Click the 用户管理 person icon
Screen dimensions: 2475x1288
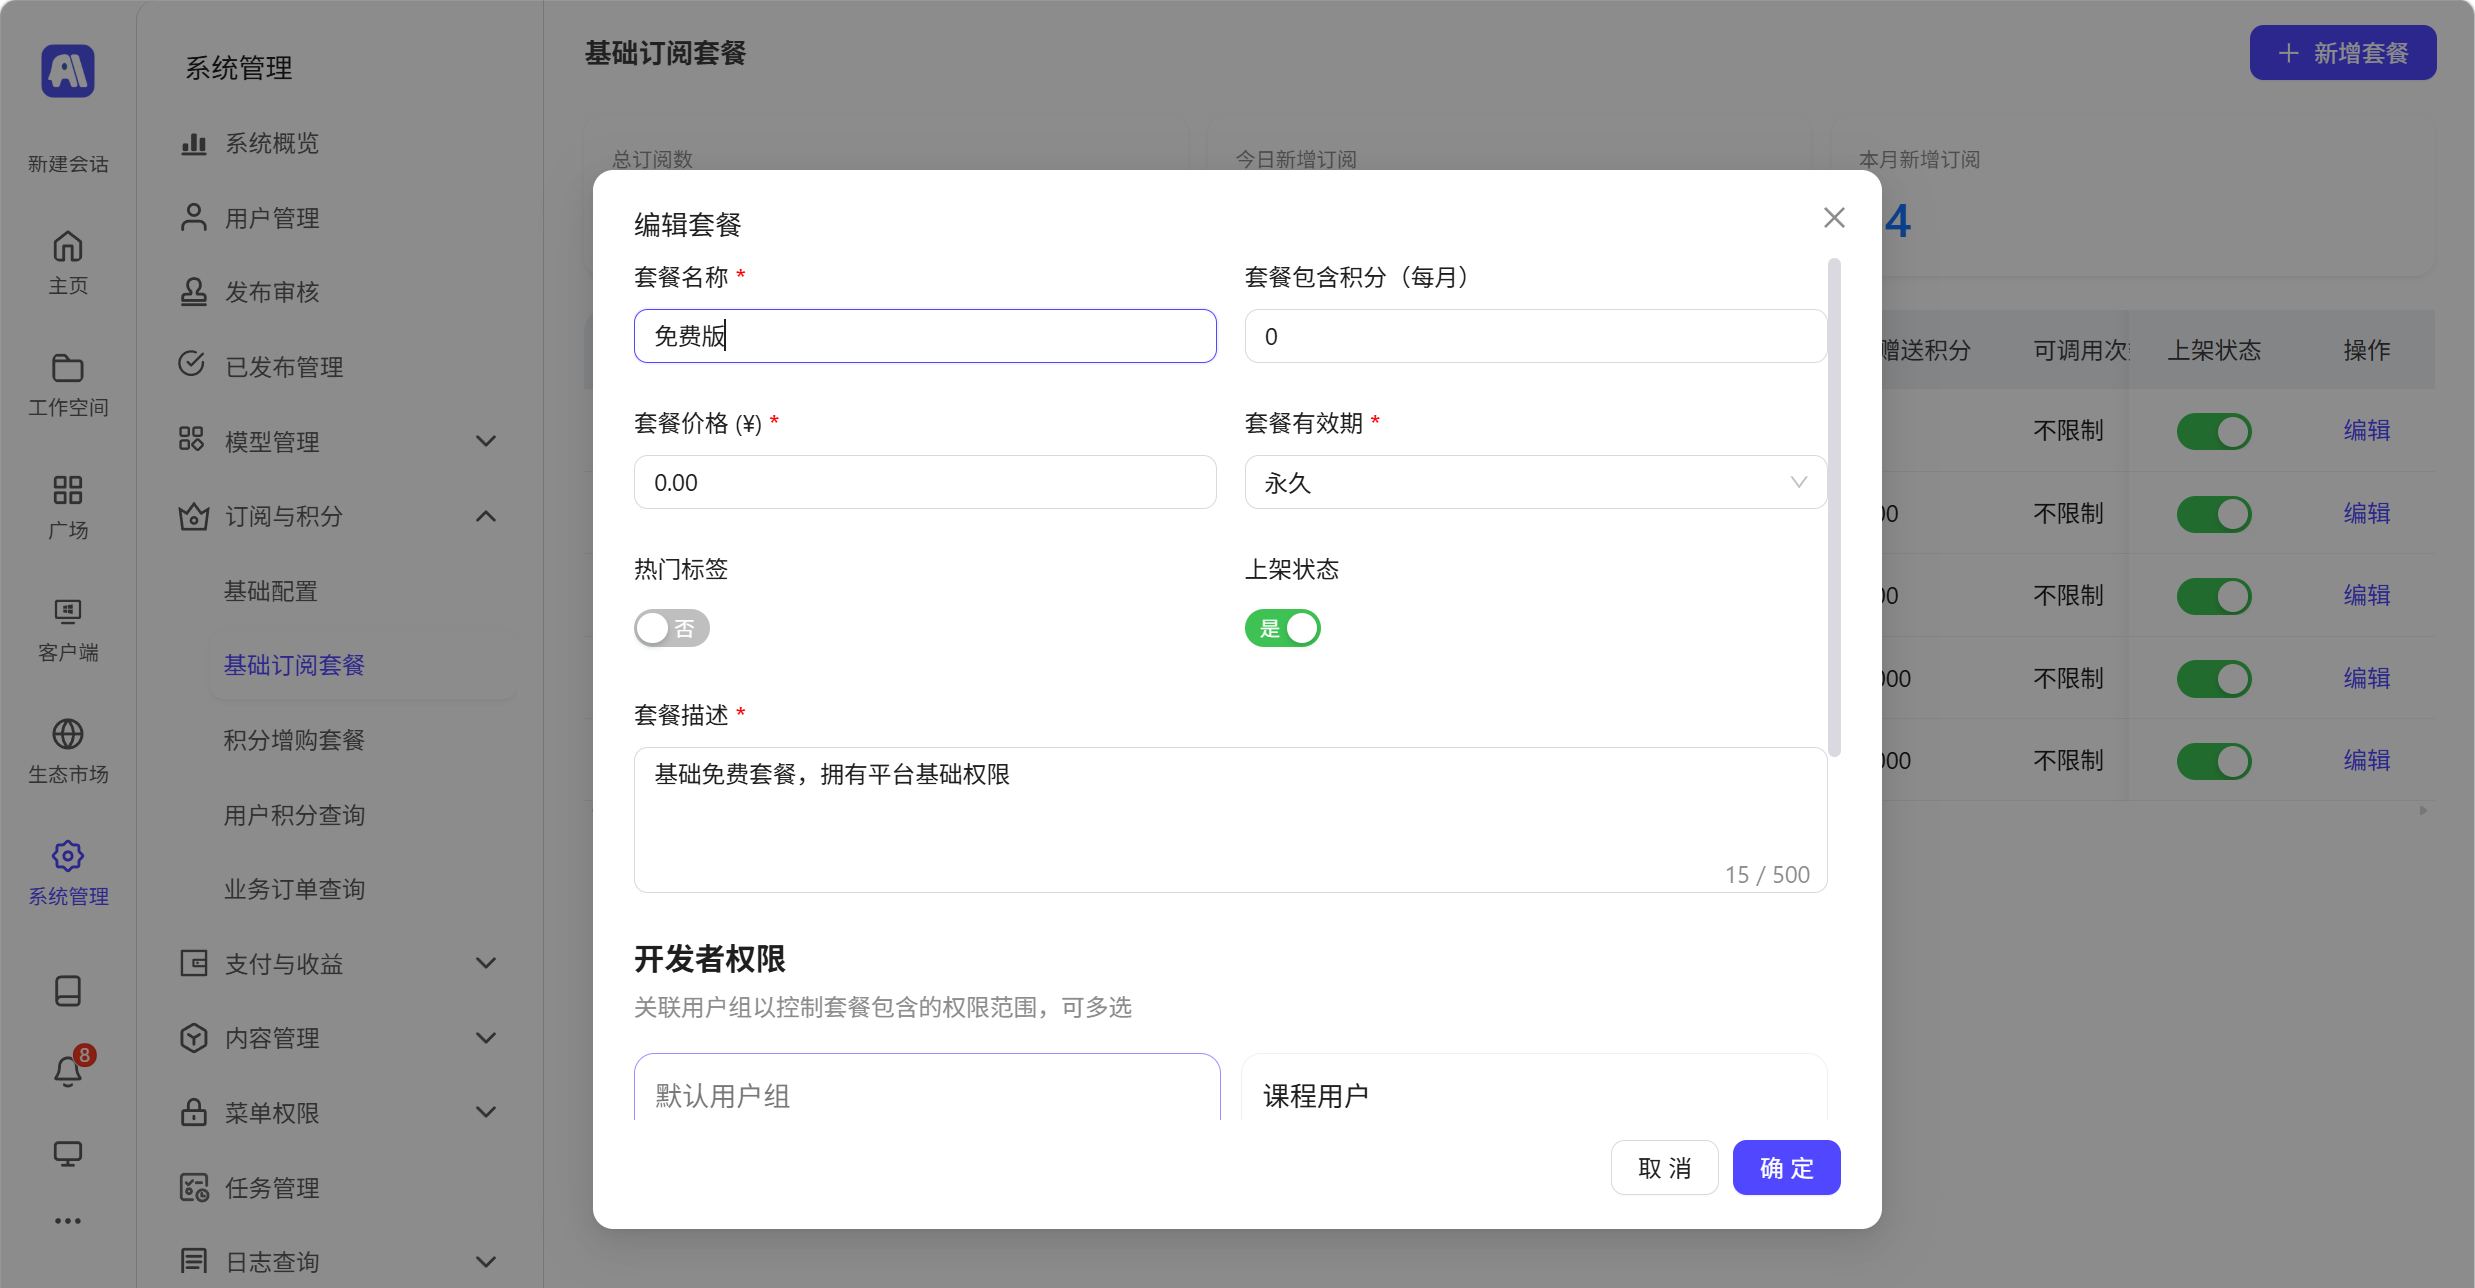point(194,218)
